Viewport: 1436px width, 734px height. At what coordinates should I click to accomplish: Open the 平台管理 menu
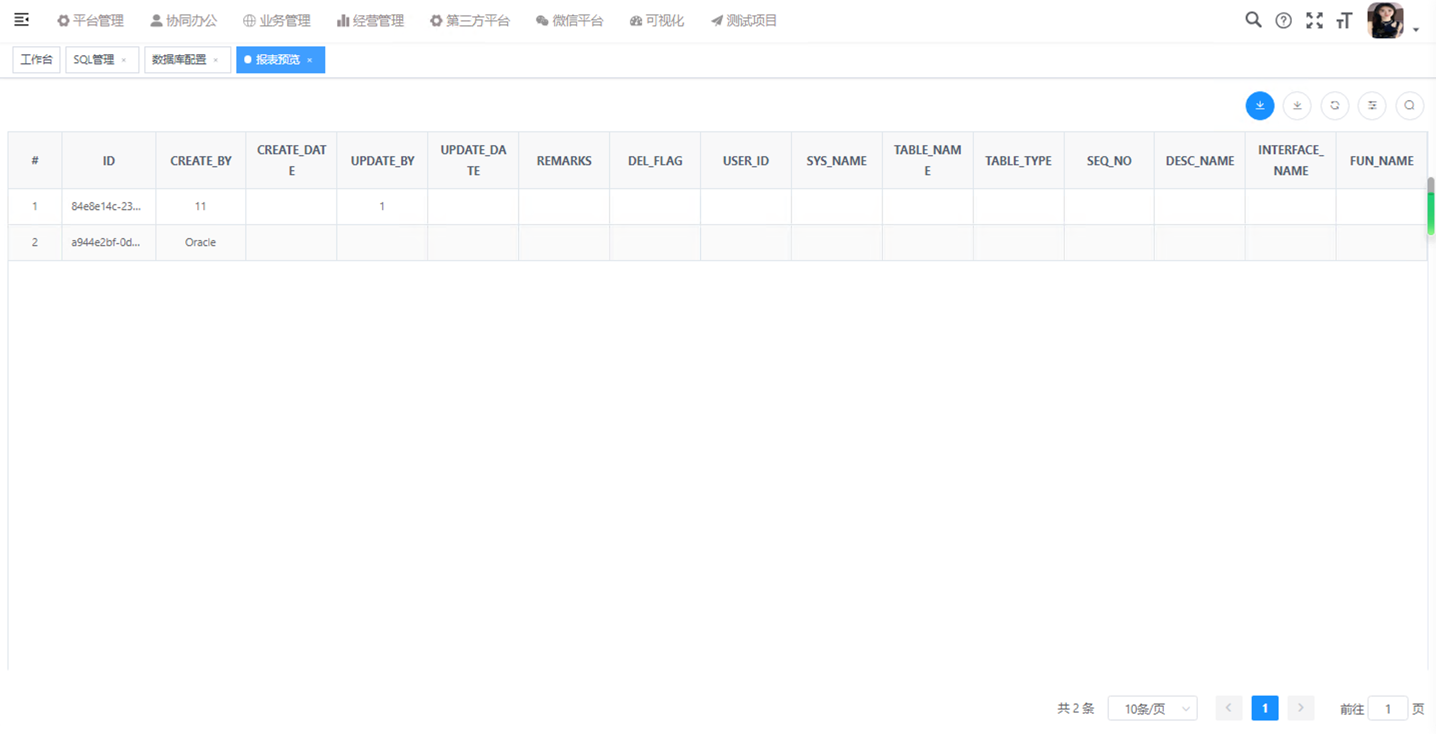coord(90,21)
